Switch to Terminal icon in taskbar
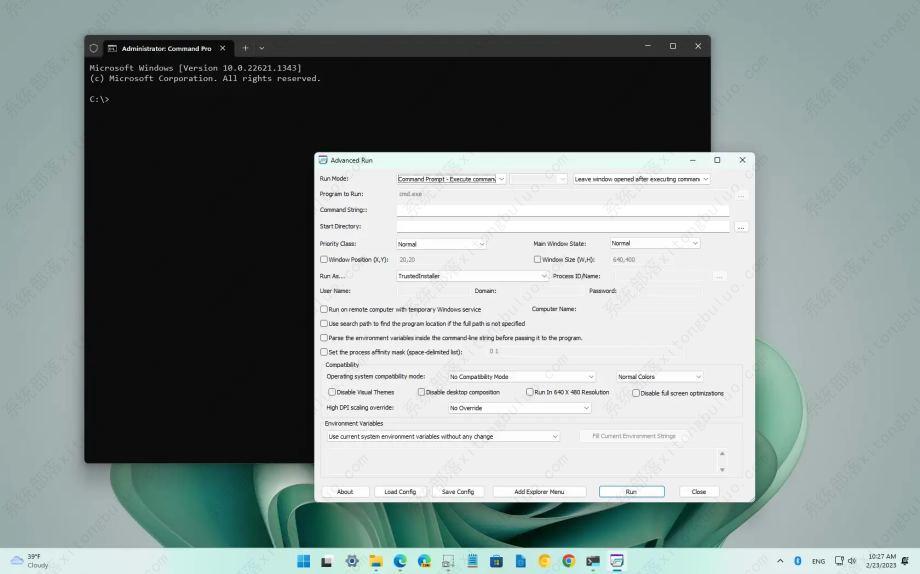Viewport: 920px width, 574px height. tap(592, 561)
